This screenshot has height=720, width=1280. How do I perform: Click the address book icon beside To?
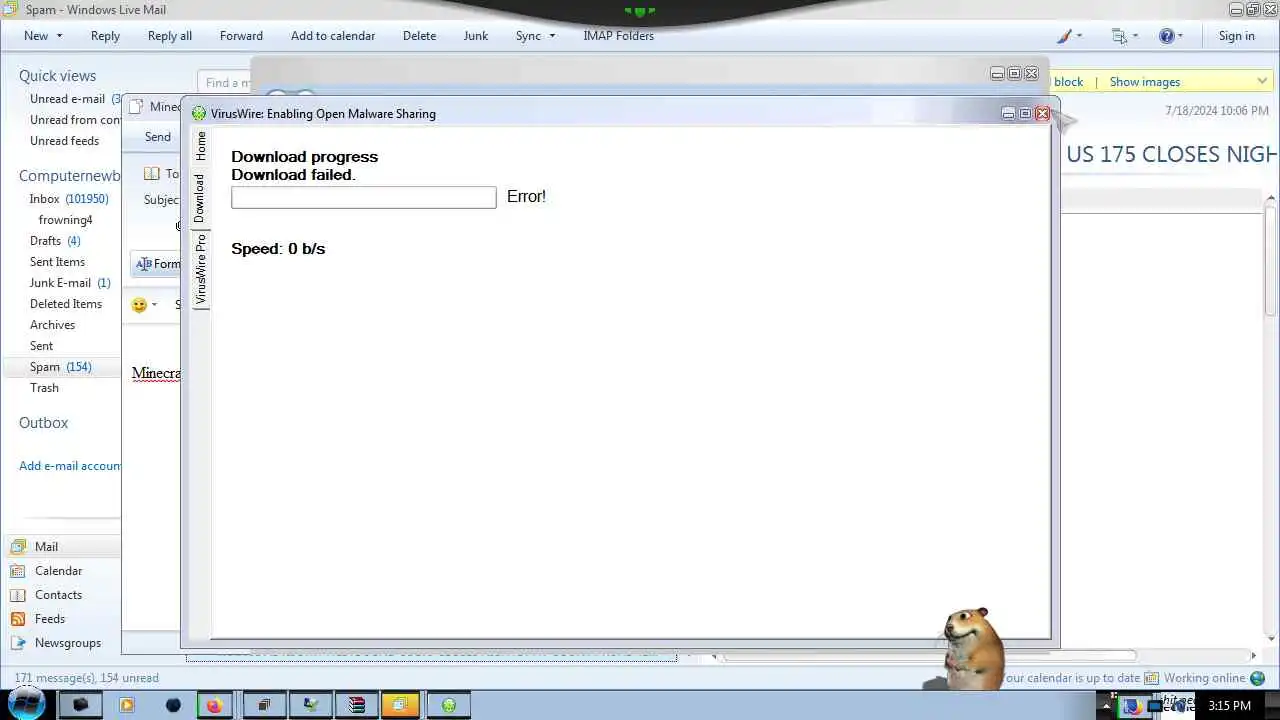151,173
